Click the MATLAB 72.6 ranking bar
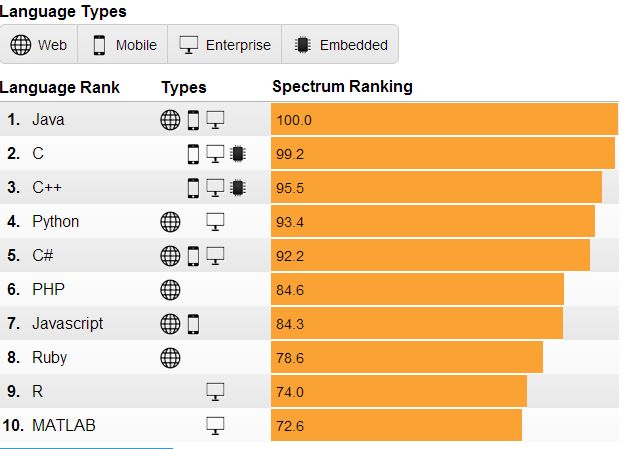 396,426
